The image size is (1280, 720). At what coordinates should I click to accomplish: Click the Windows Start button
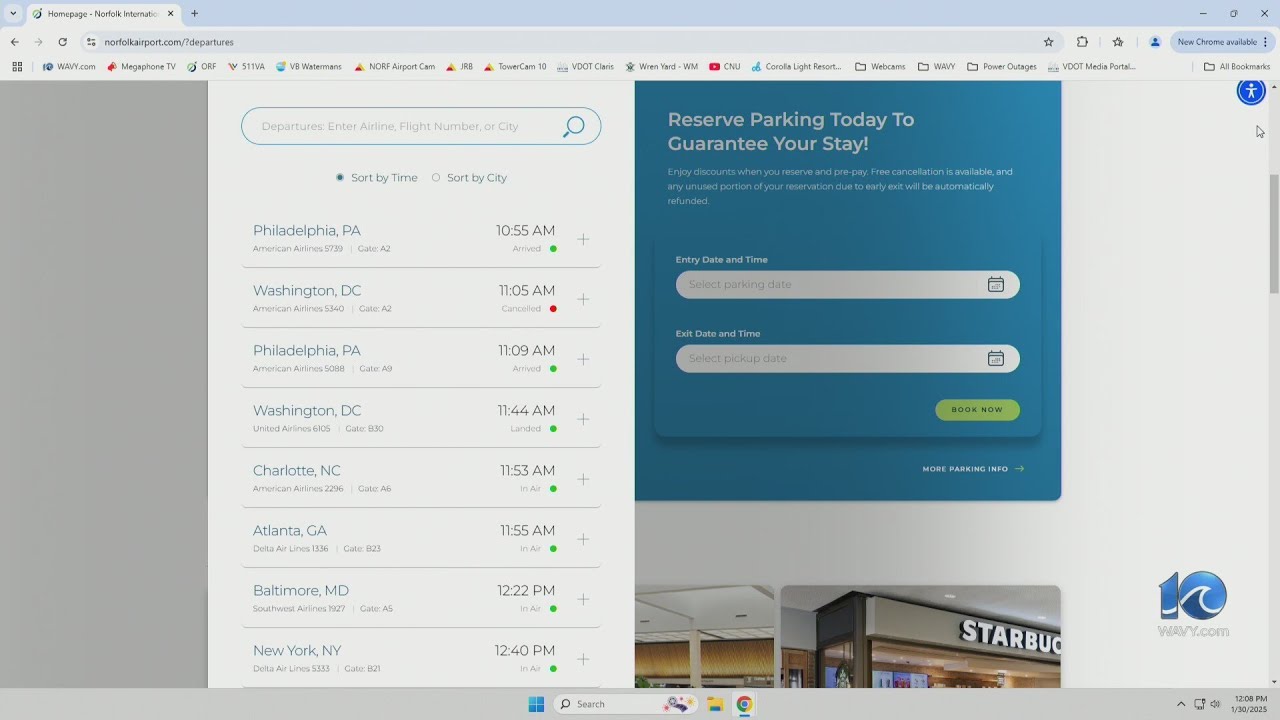point(536,704)
